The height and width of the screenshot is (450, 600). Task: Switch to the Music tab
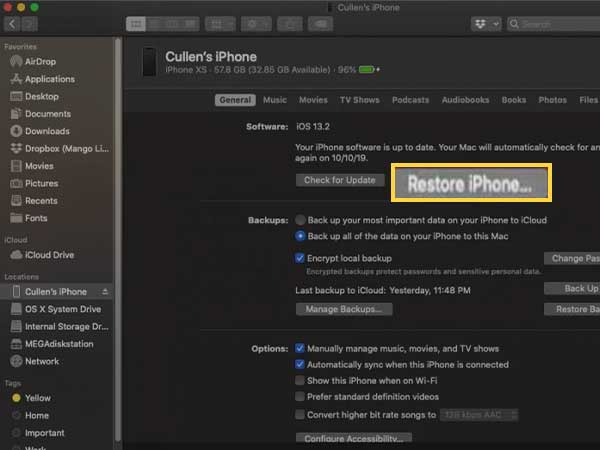pos(275,100)
